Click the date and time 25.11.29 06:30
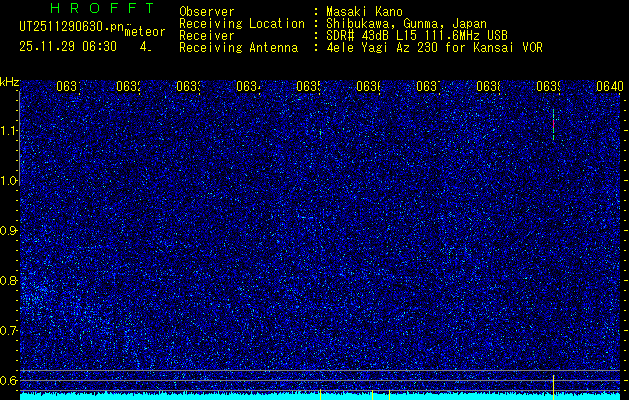The image size is (629, 400). tap(68, 47)
